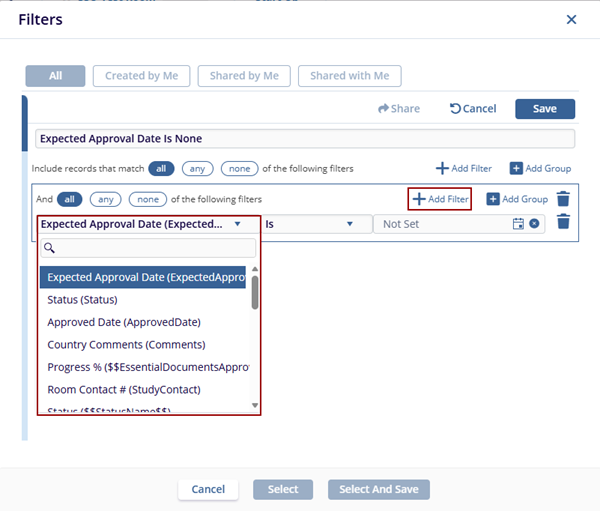Click the Save button
Screen dimensions: 600x511
544,108
